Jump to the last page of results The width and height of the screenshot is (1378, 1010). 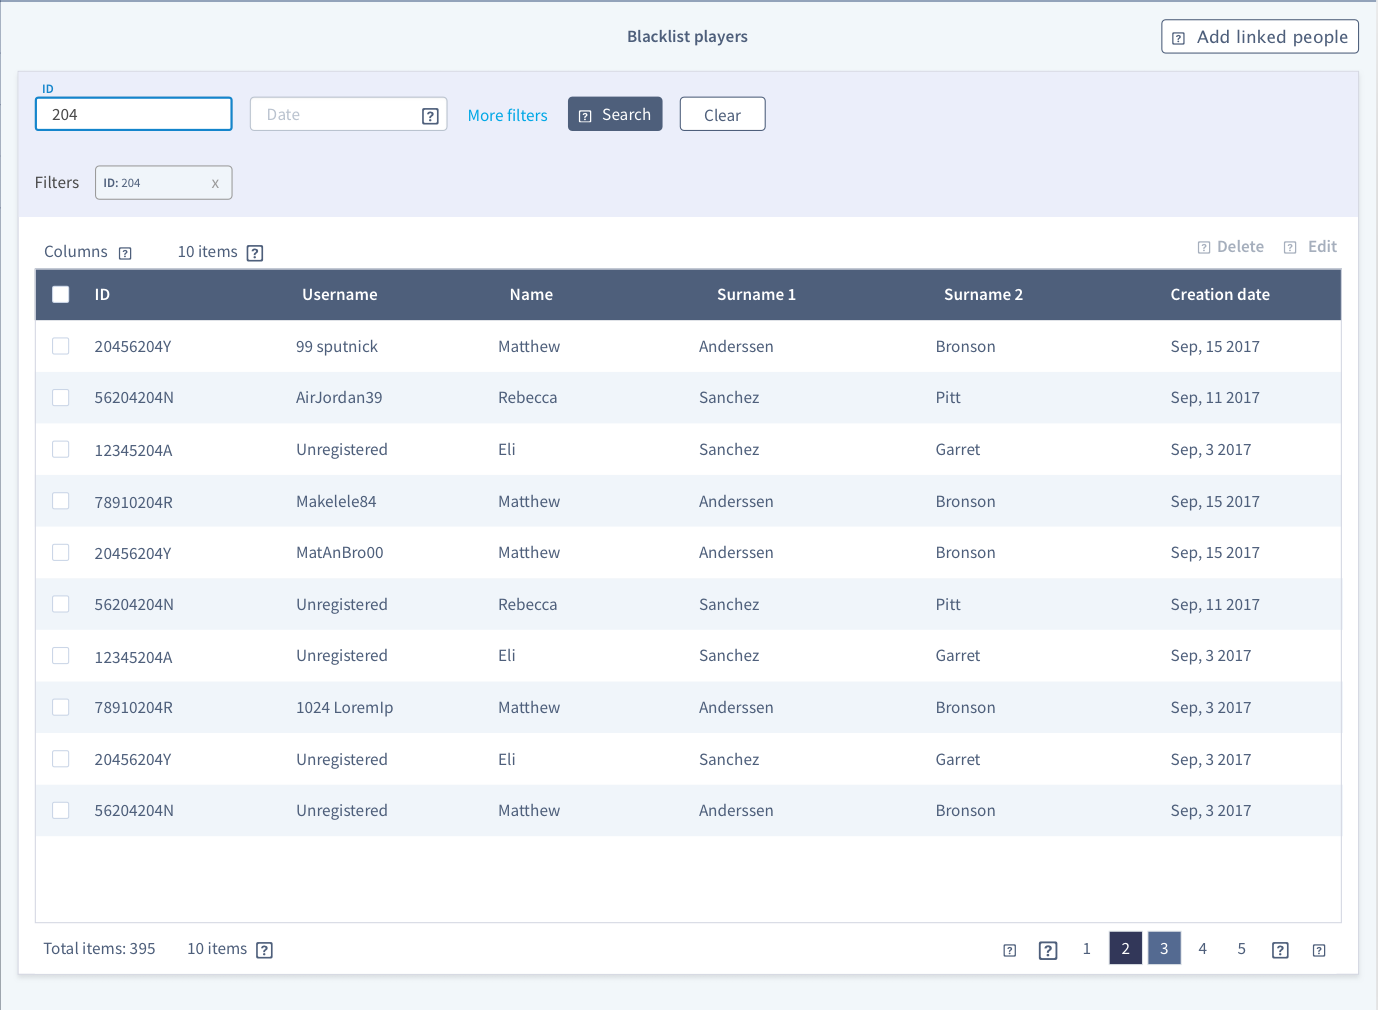click(1319, 950)
